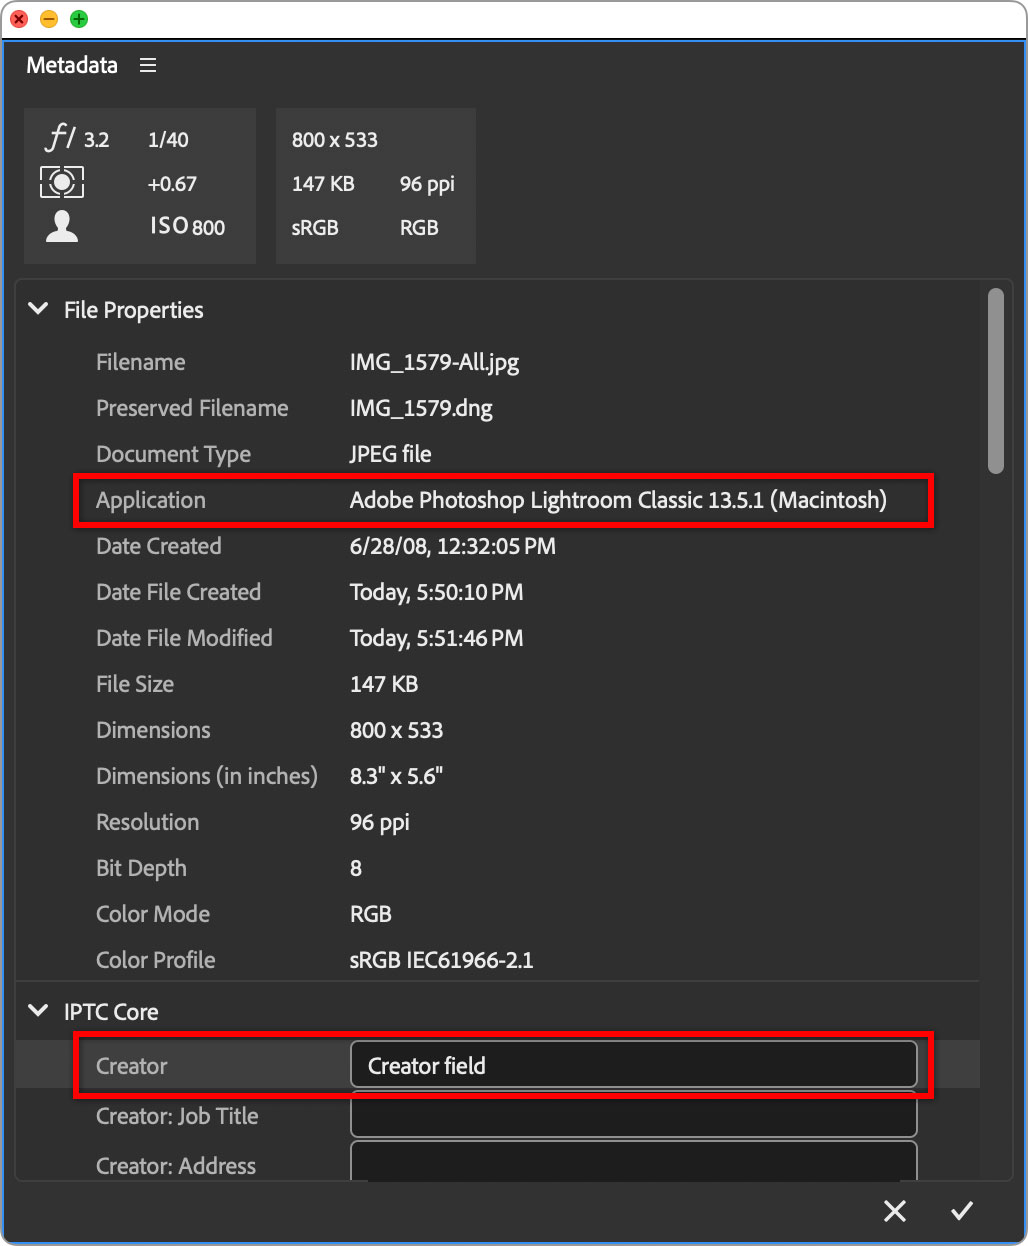Collapse the File Properties section
The image size is (1028, 1246).
coord(38,310)
